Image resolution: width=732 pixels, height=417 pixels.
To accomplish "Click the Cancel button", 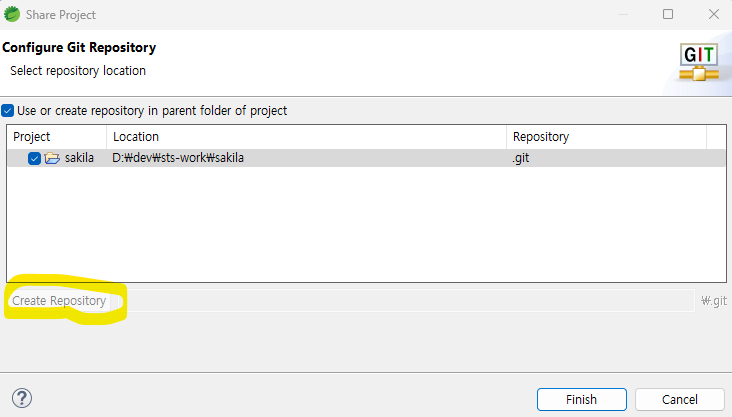I will pos(680,400).
